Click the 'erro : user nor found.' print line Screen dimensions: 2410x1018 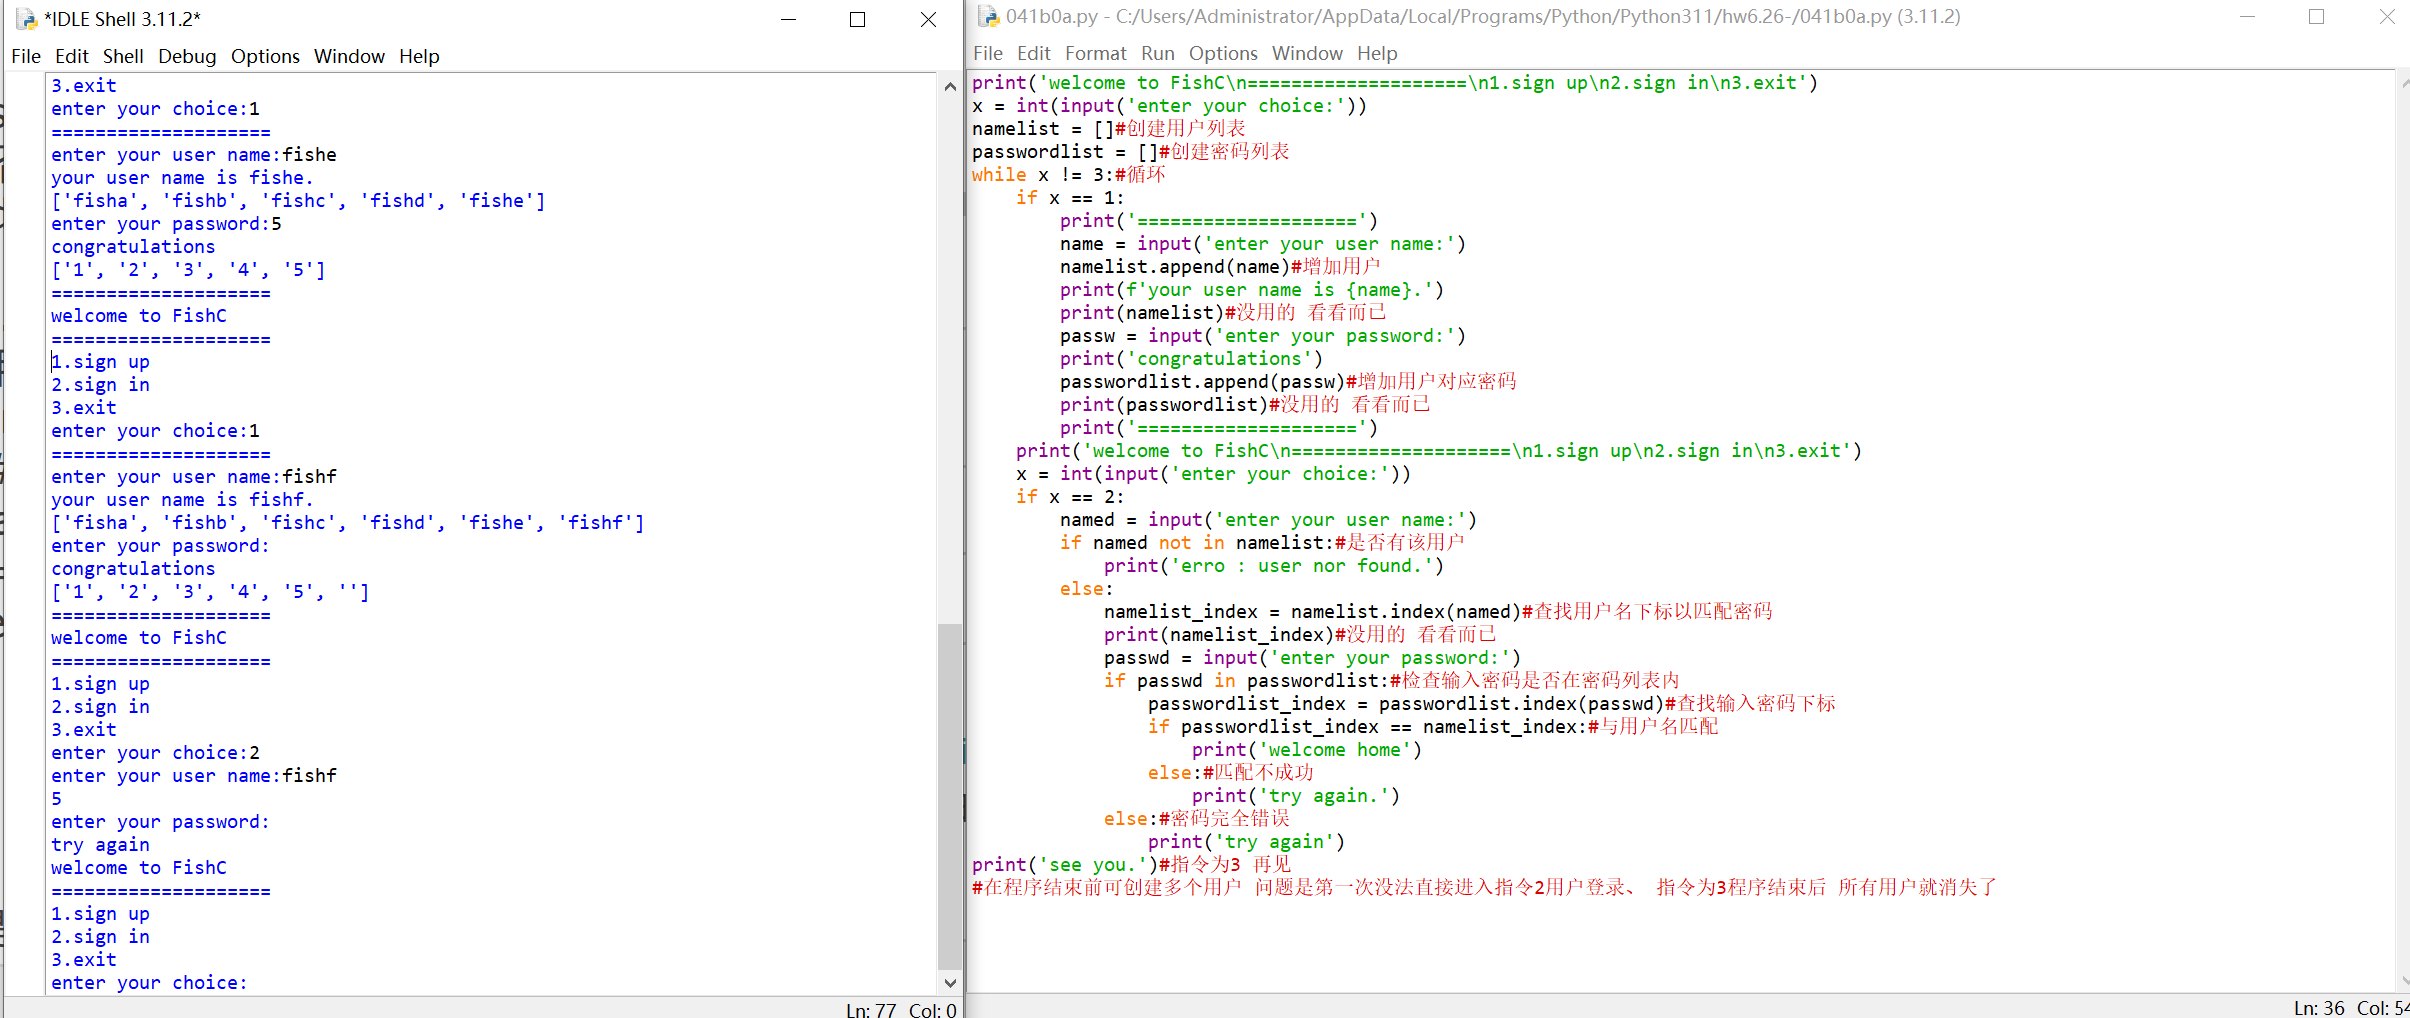[x=1274, y=566]
